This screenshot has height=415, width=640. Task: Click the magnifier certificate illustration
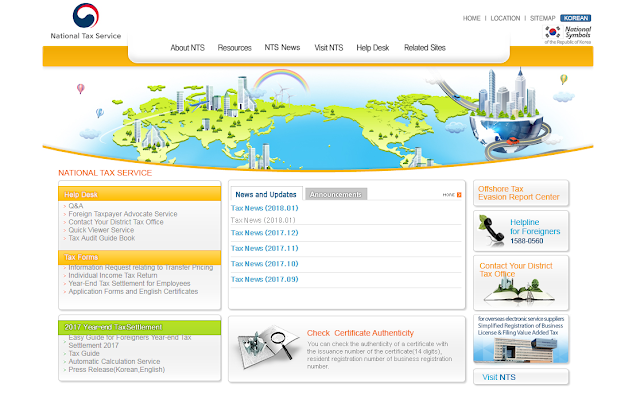point(267,347)
